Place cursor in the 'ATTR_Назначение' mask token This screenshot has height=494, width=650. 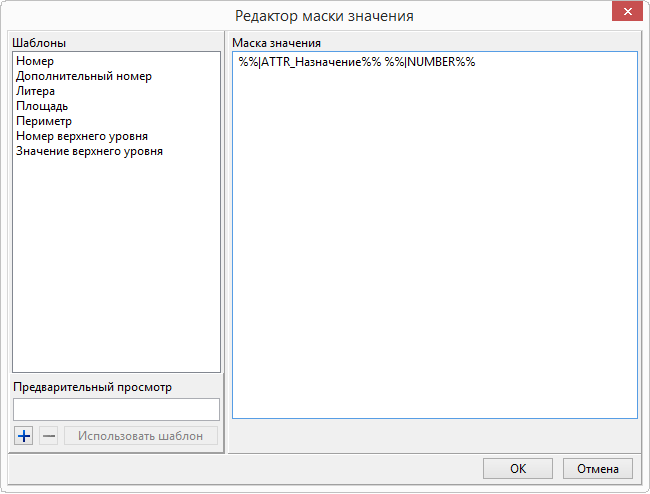pos(310,62)
